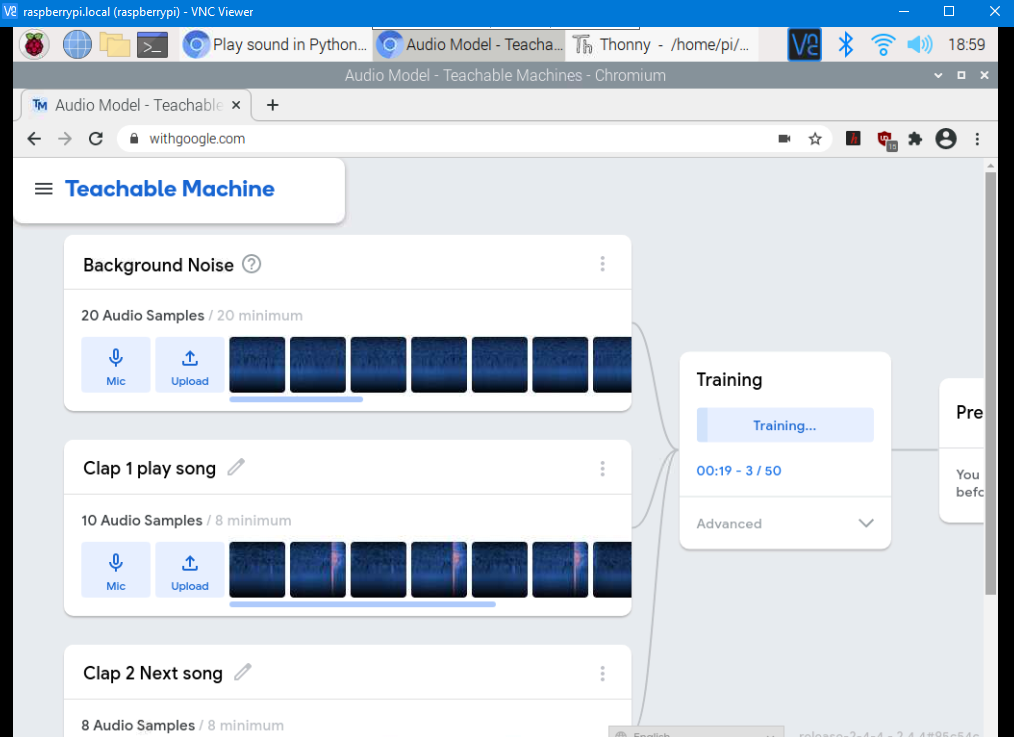The image size is (1014, 737).
Task: Open the Bluetooth tray icon
Action: pyautogui.click(x=845, y=45)
